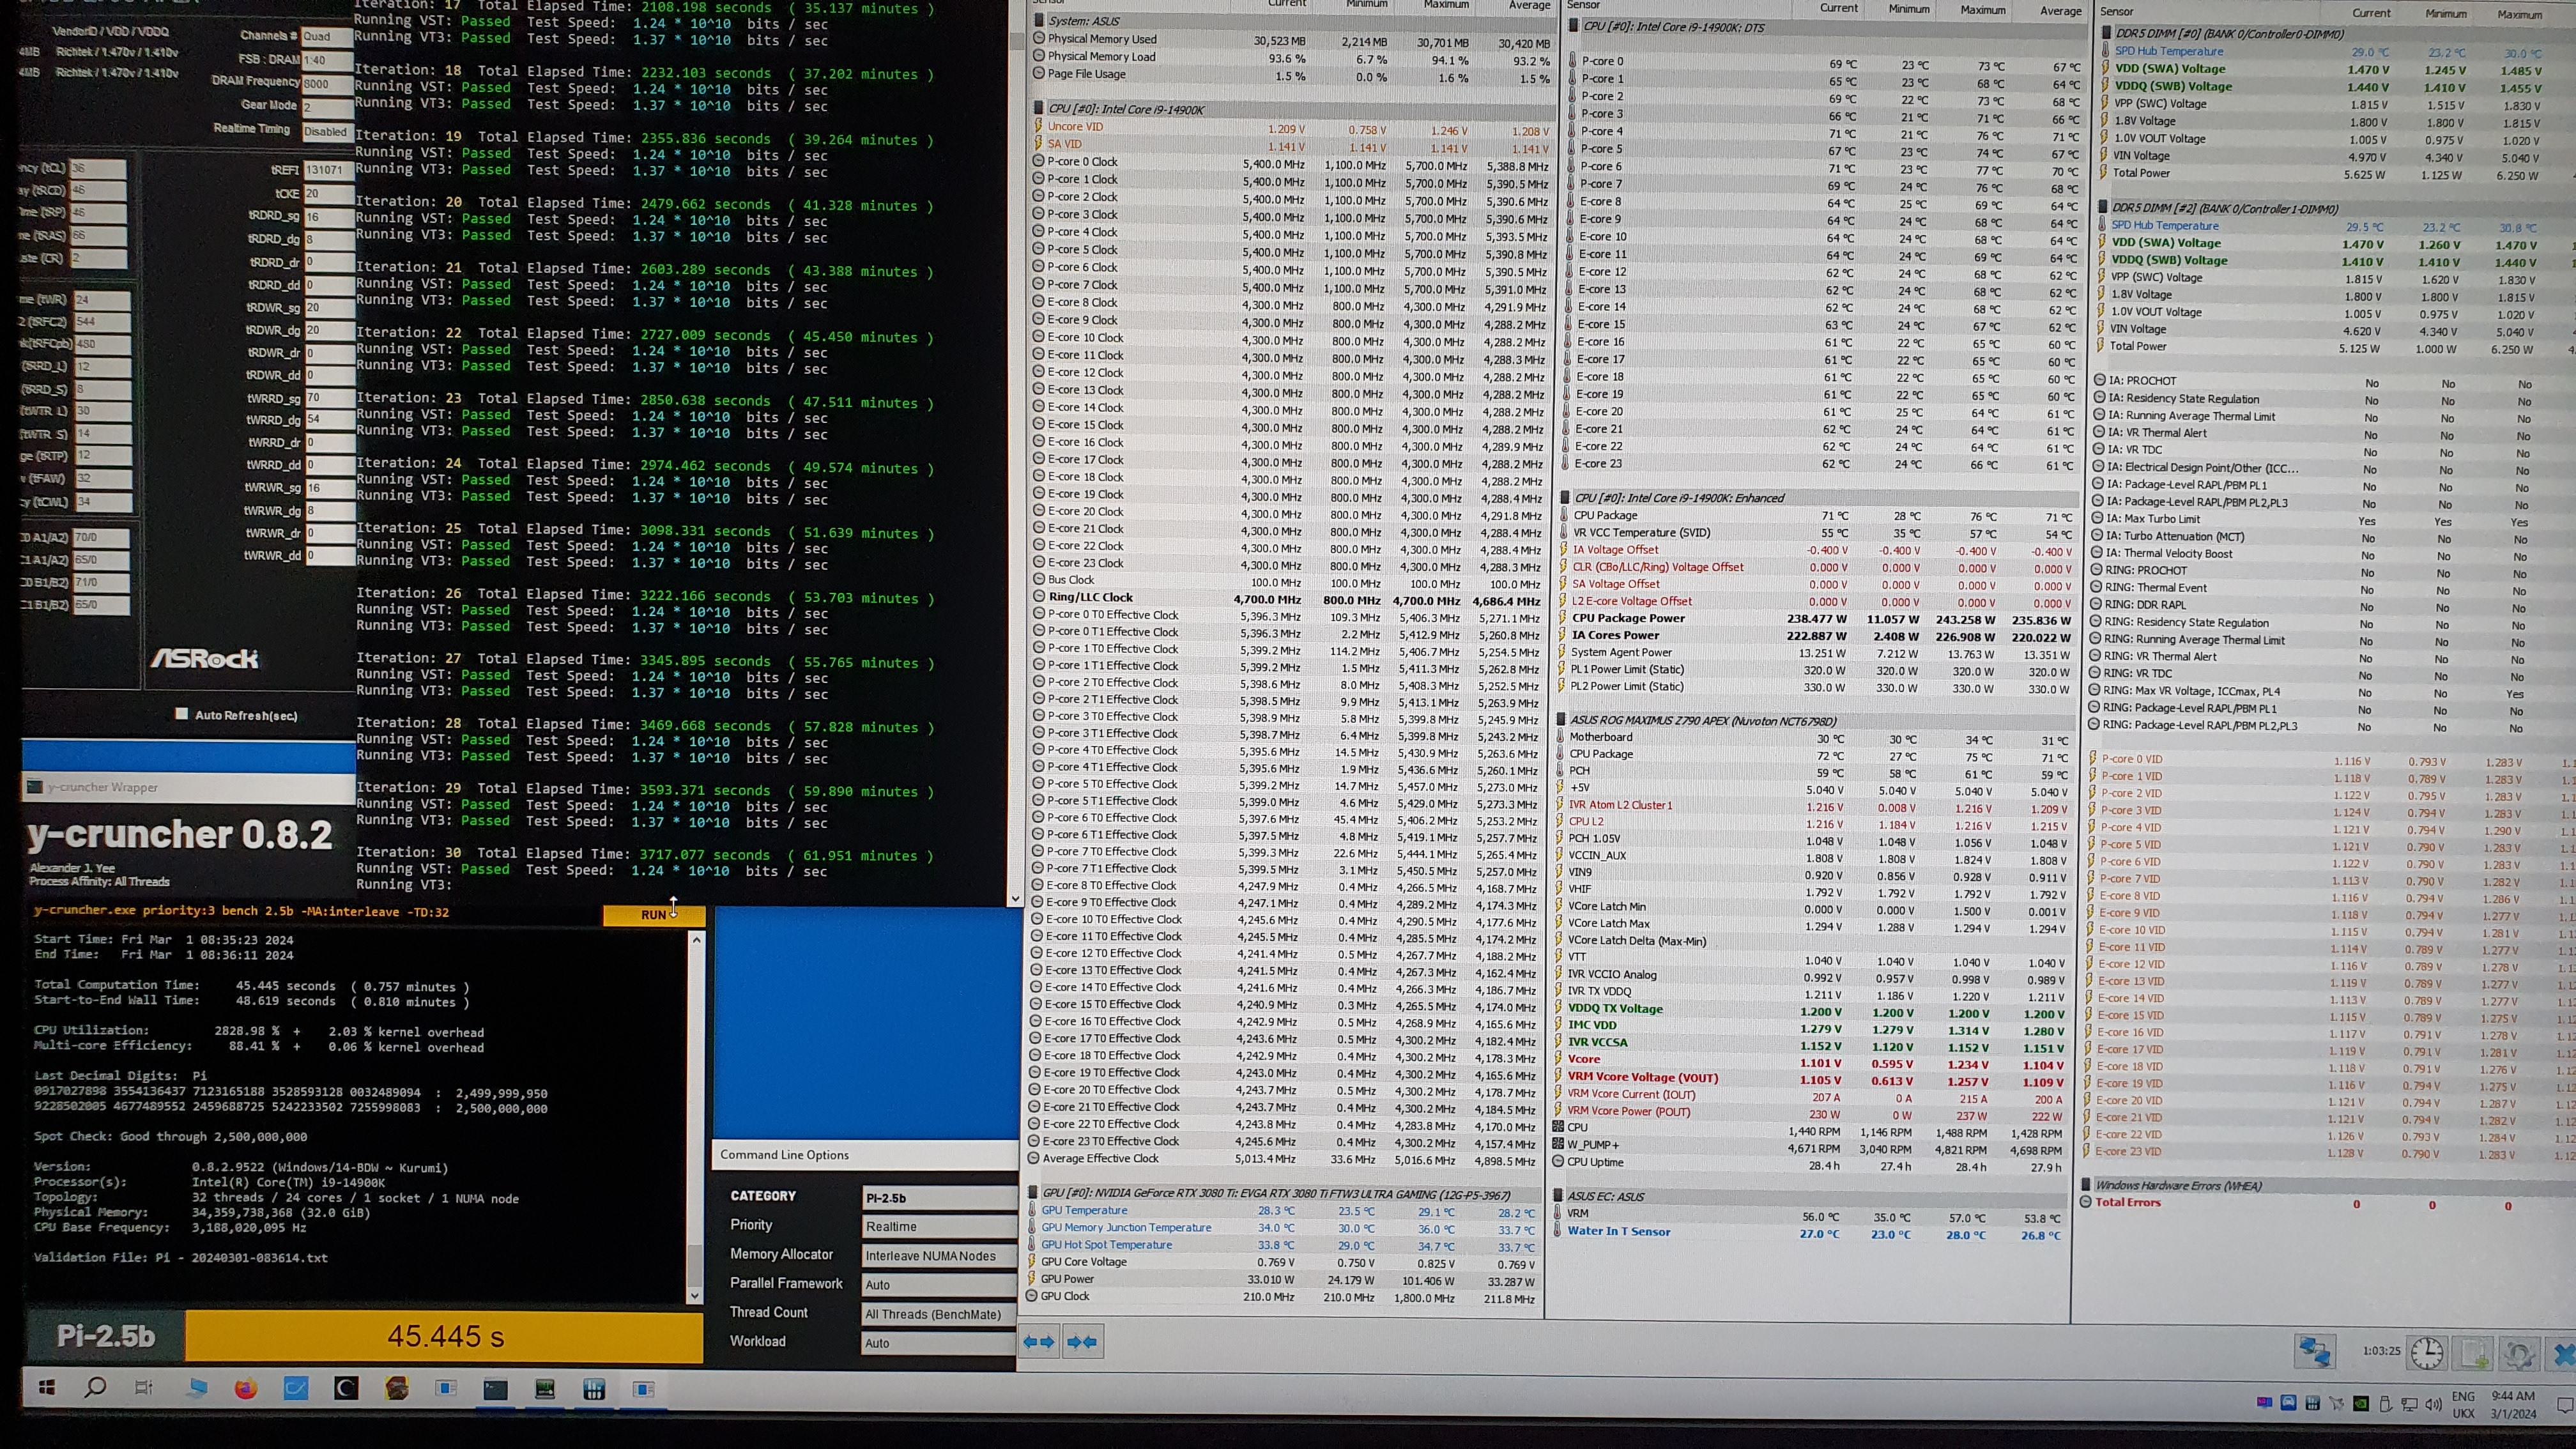
Task: Open the Thread Count dropdown
Action: [x=938, y=1314]
